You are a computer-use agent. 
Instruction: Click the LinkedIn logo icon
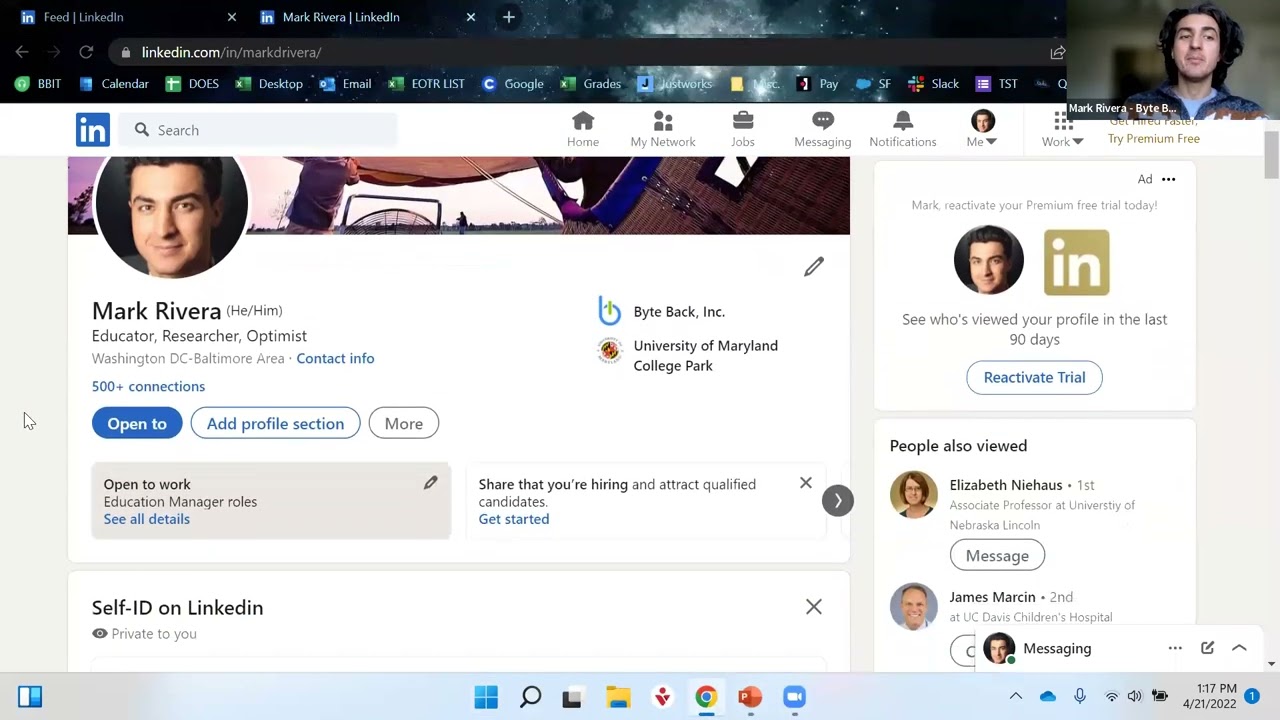(x=93, y=130)
